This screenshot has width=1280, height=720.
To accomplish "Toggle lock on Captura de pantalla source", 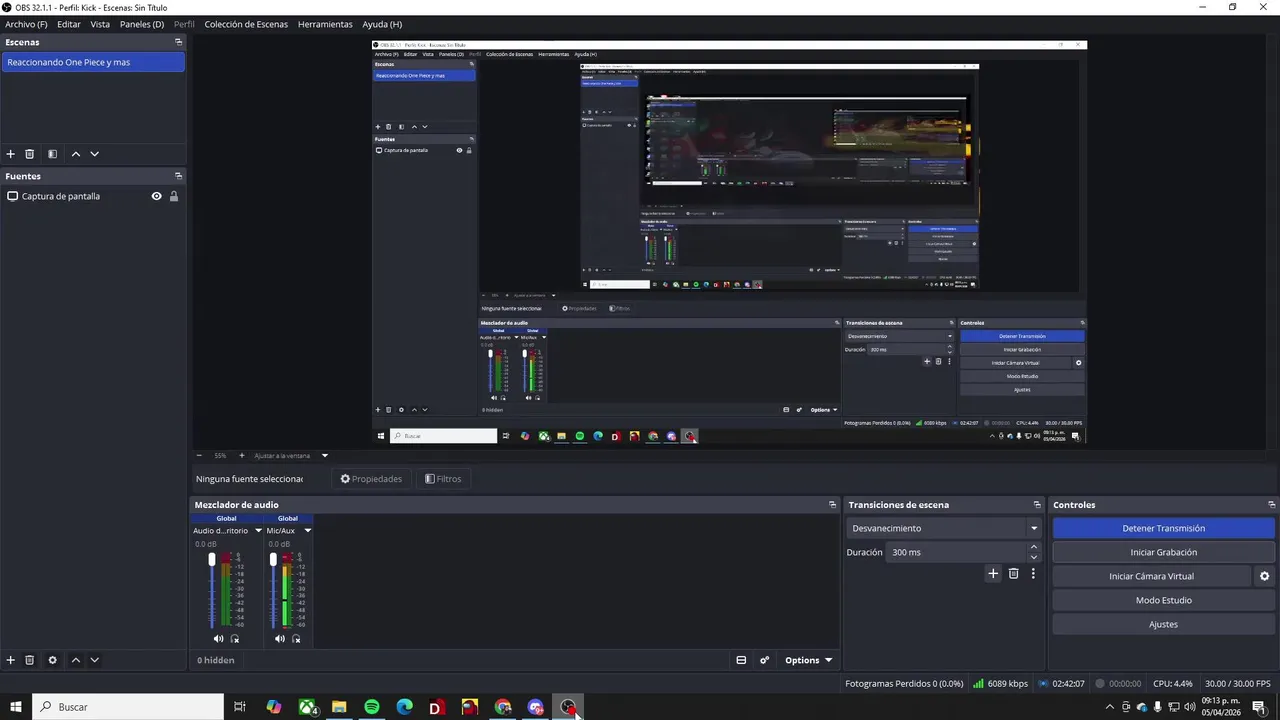I will (173, 196).
